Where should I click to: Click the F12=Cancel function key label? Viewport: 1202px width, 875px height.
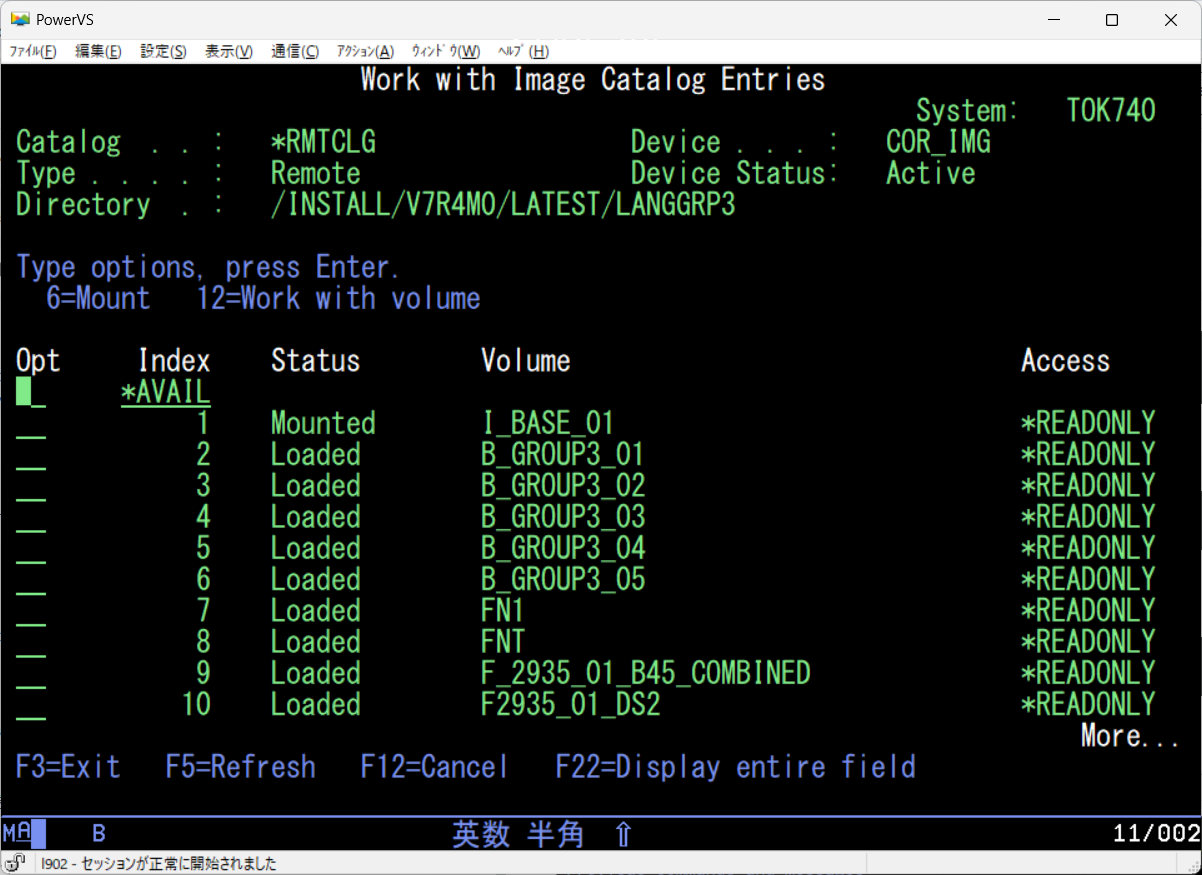(x=435, y=767)
